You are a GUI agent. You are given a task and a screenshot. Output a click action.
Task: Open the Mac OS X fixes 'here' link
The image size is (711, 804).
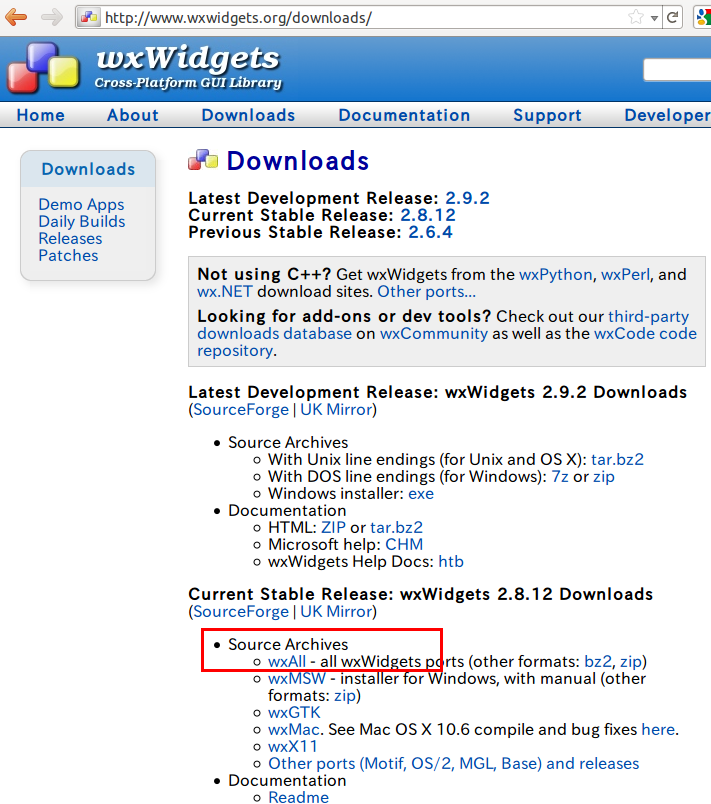658,729
